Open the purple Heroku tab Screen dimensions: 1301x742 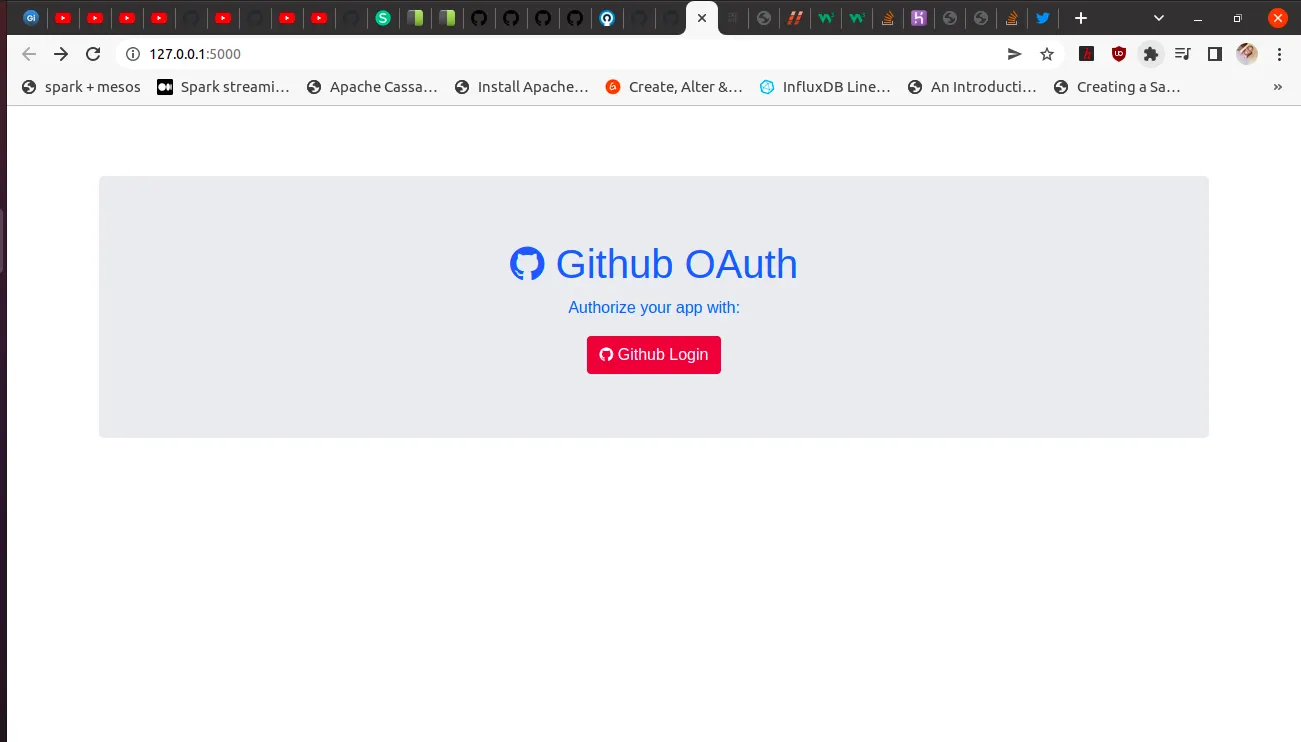[x=919, y=17]
